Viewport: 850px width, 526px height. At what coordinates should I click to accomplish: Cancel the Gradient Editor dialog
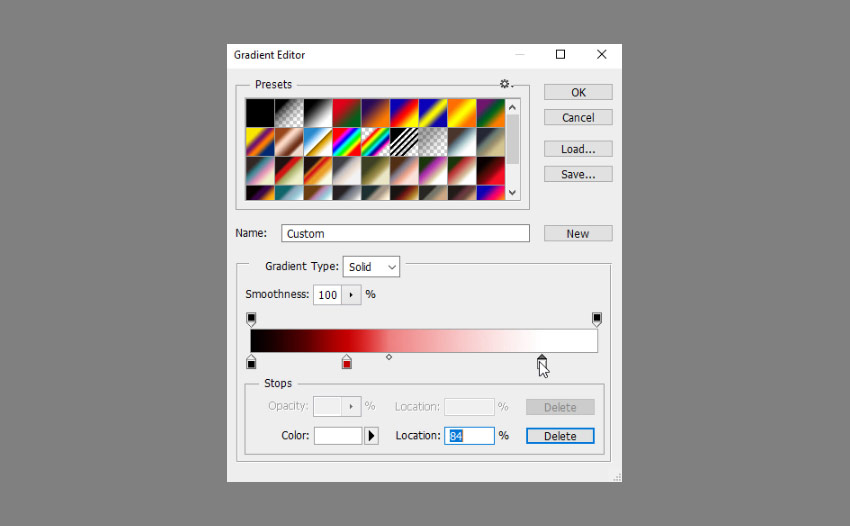click(x=578, y=118)
